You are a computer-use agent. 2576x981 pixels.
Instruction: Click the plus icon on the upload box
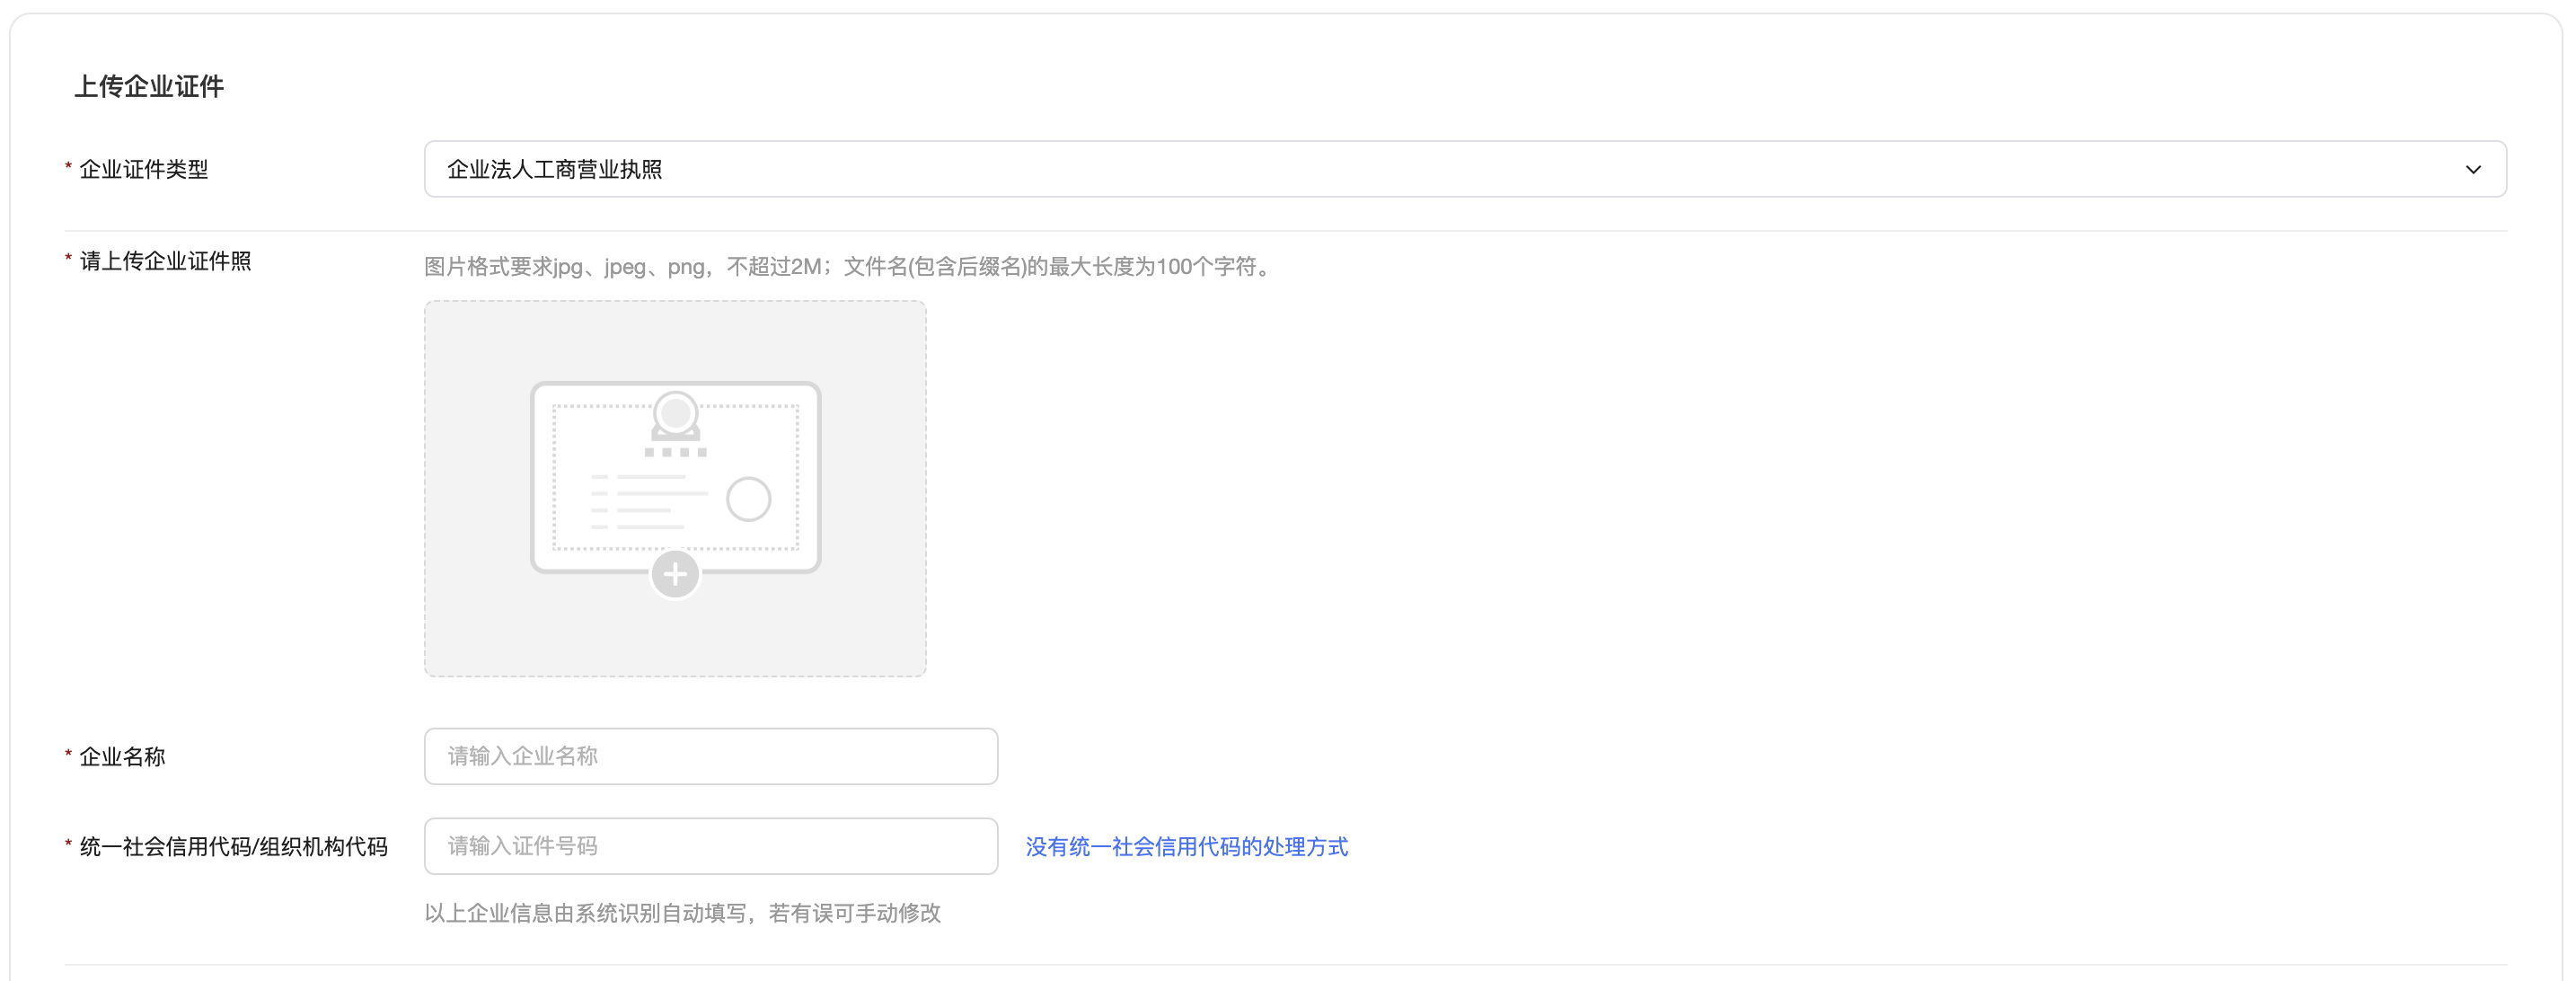[x=675, y=574]
